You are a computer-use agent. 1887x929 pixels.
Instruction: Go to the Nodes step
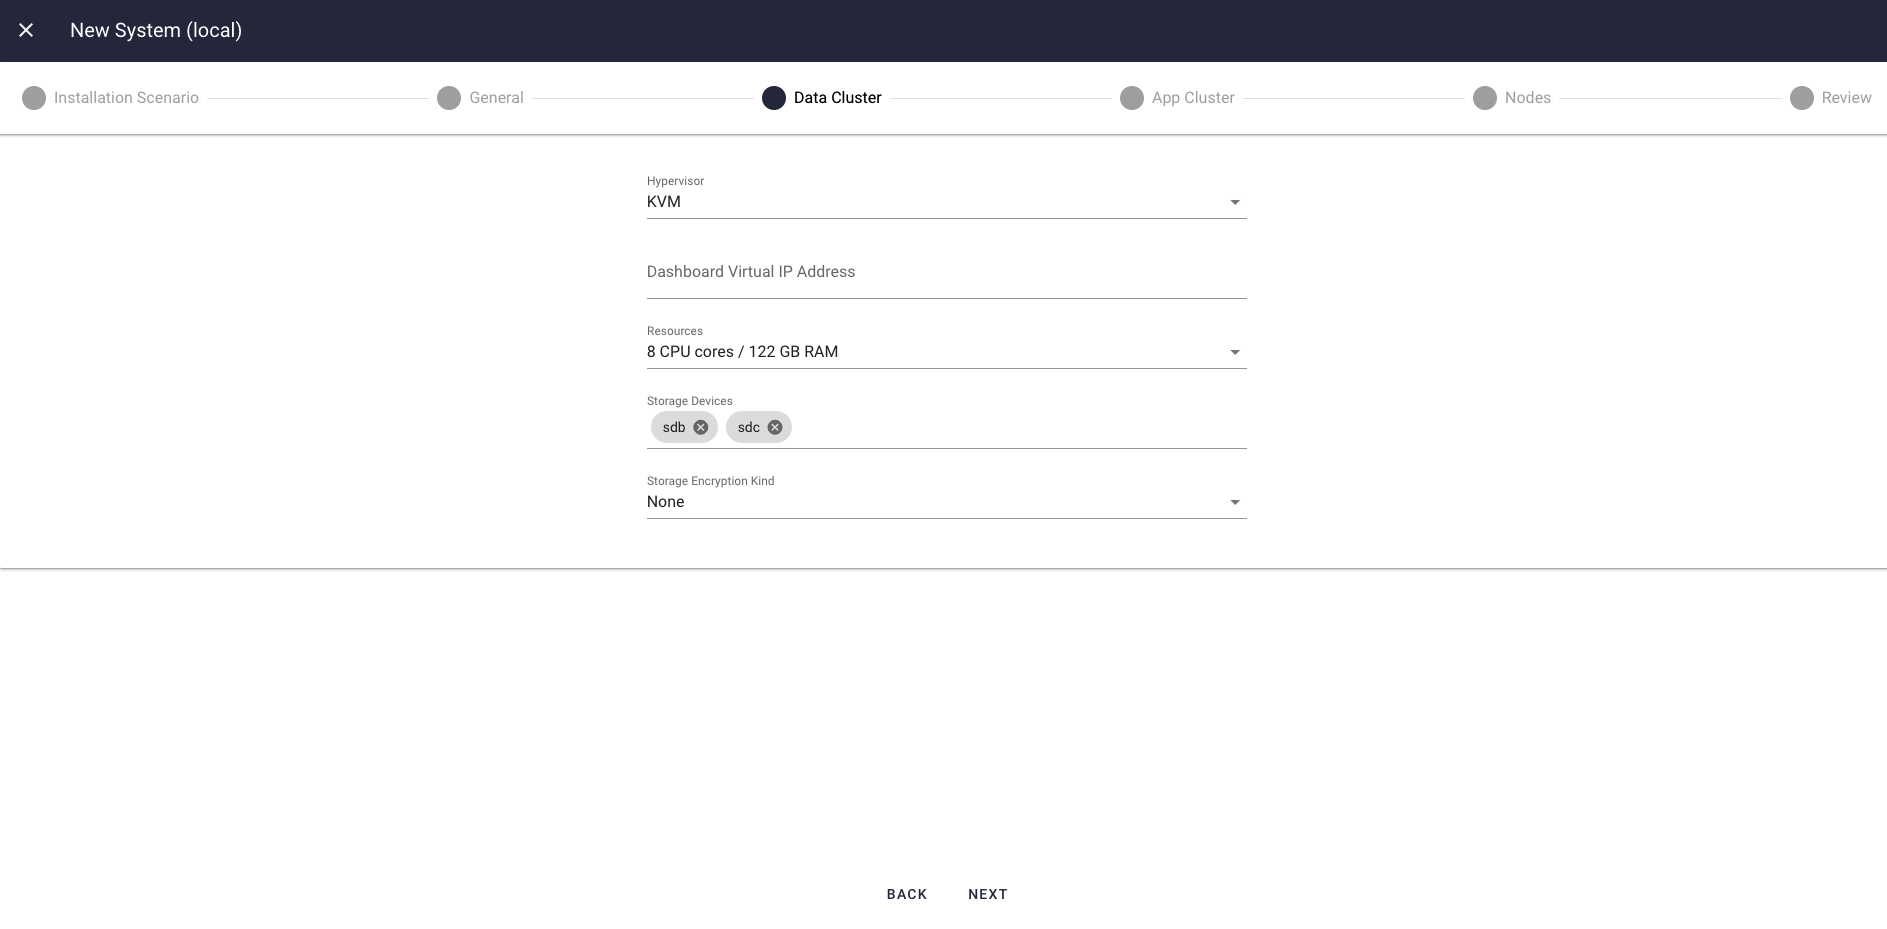[x=1512, y=98]
